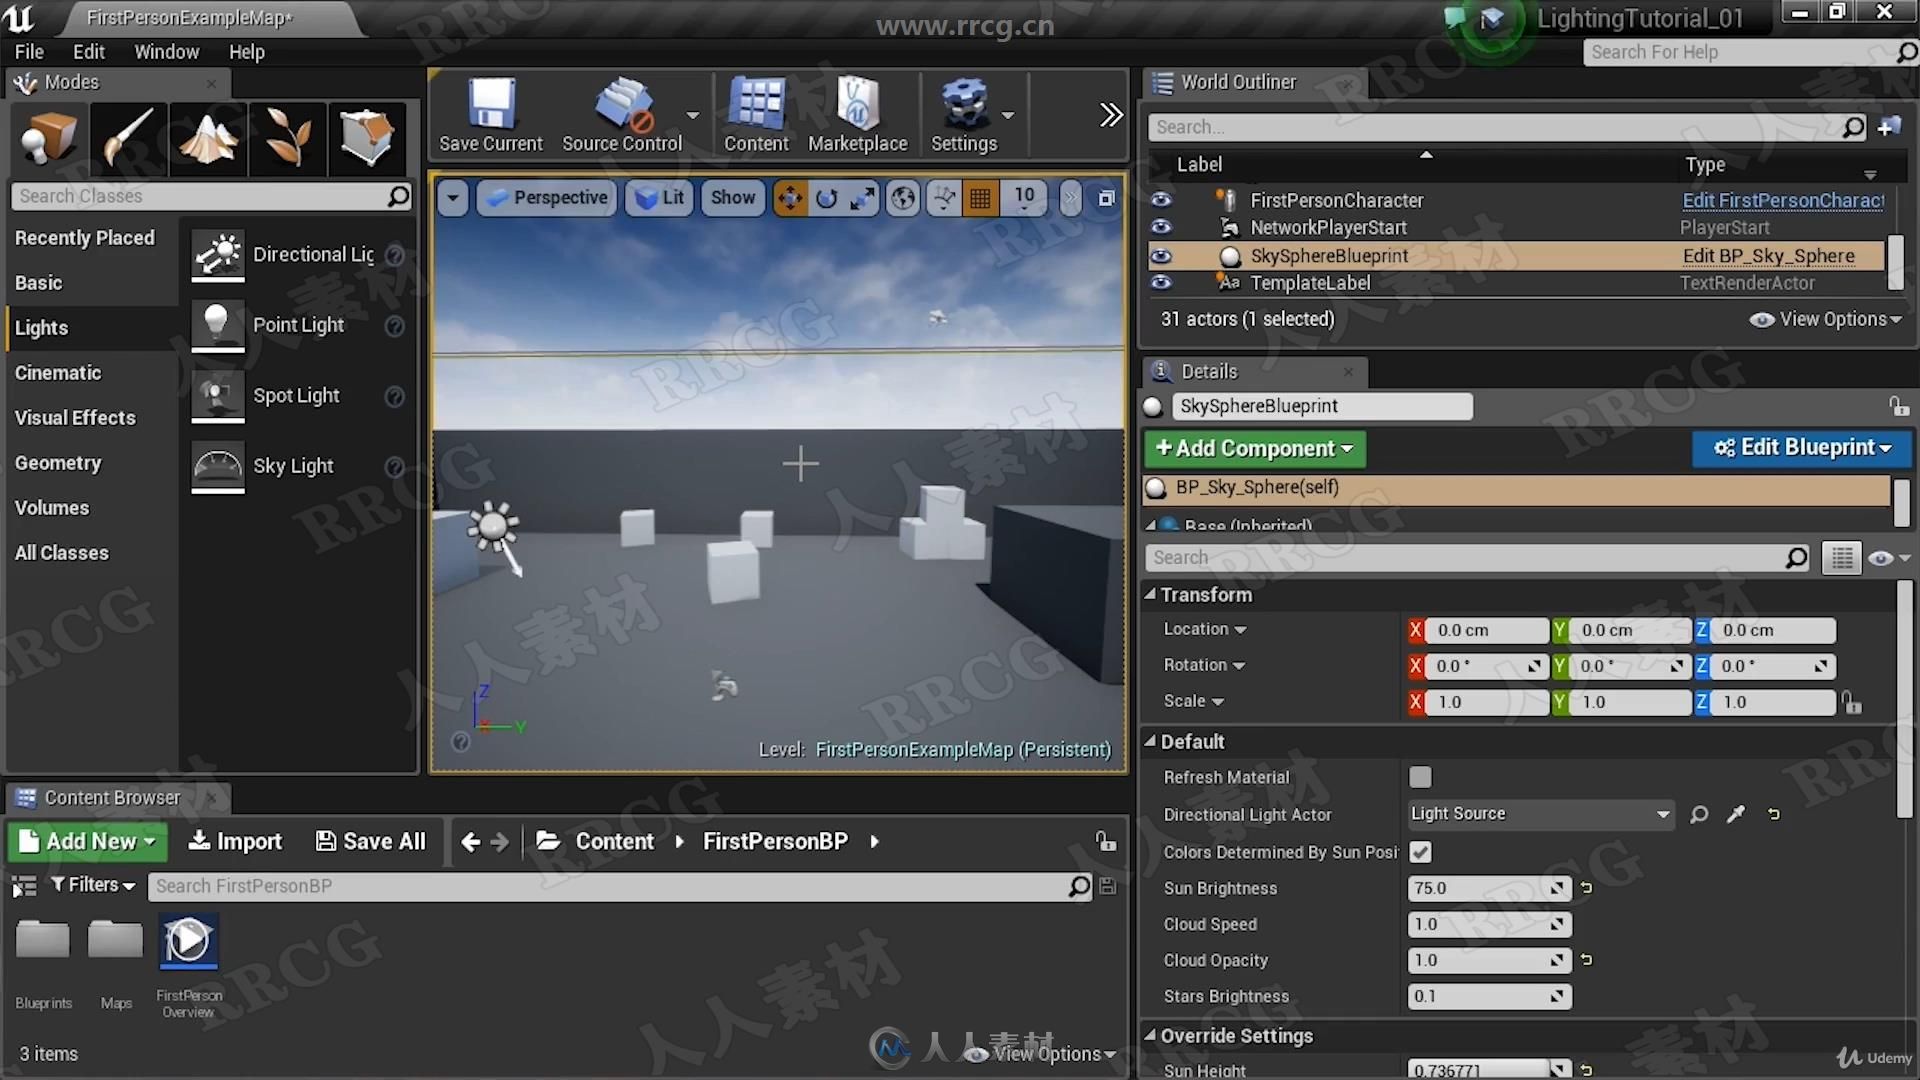Viewport: 1920px width, 1080px height.
Task: Open the Light Source actor dropdown
Action: coord(1540,814)
